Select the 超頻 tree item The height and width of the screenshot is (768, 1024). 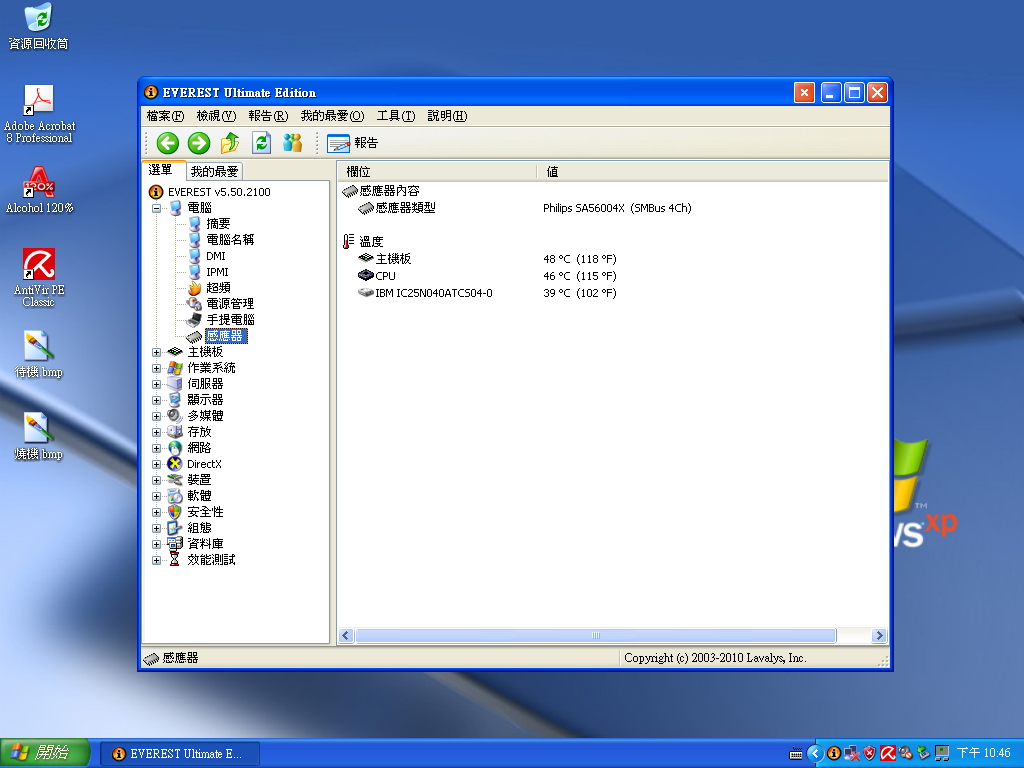coord(218,288)
